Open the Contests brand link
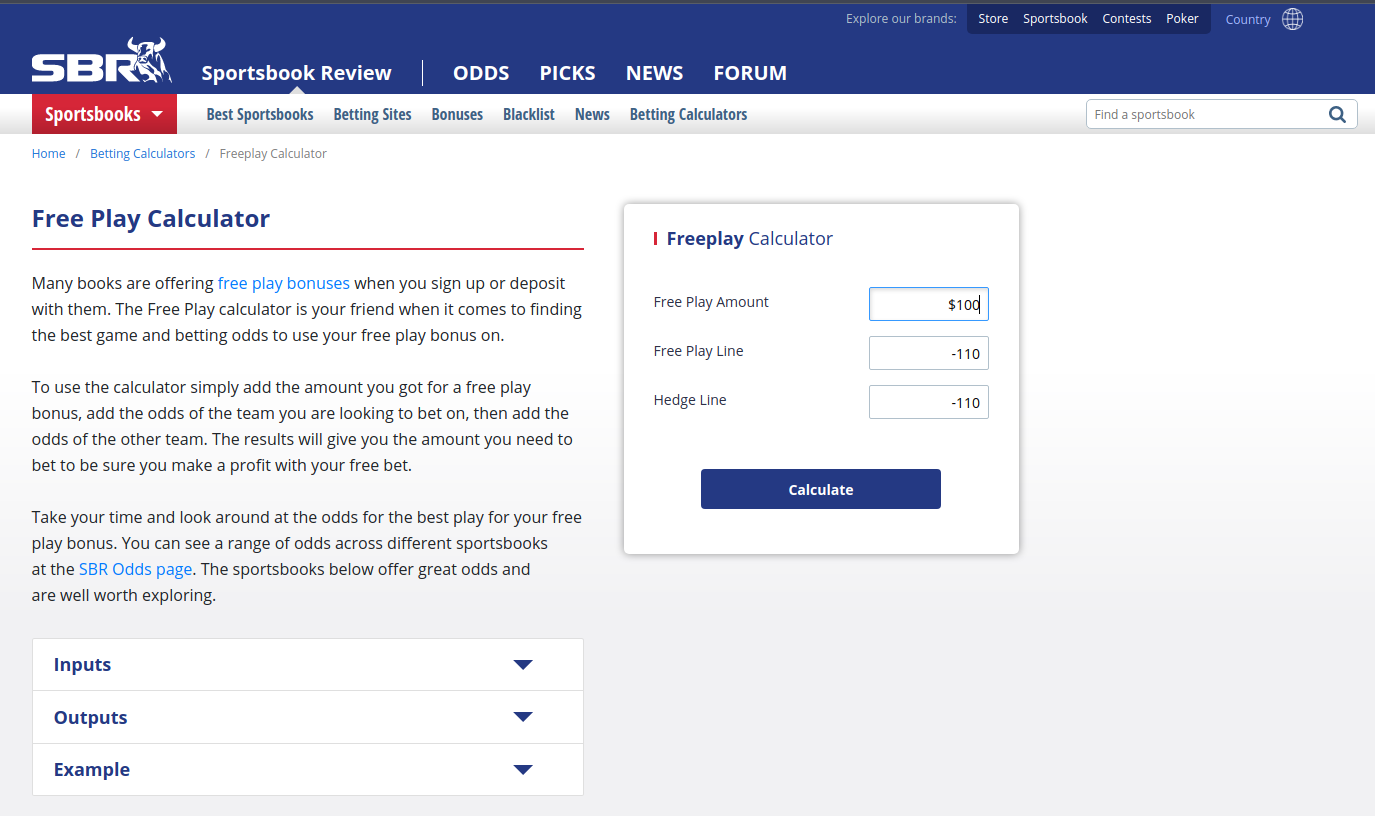Image resolution: width=1375 pixels, height=816 pixels. tap(1127, 19)
